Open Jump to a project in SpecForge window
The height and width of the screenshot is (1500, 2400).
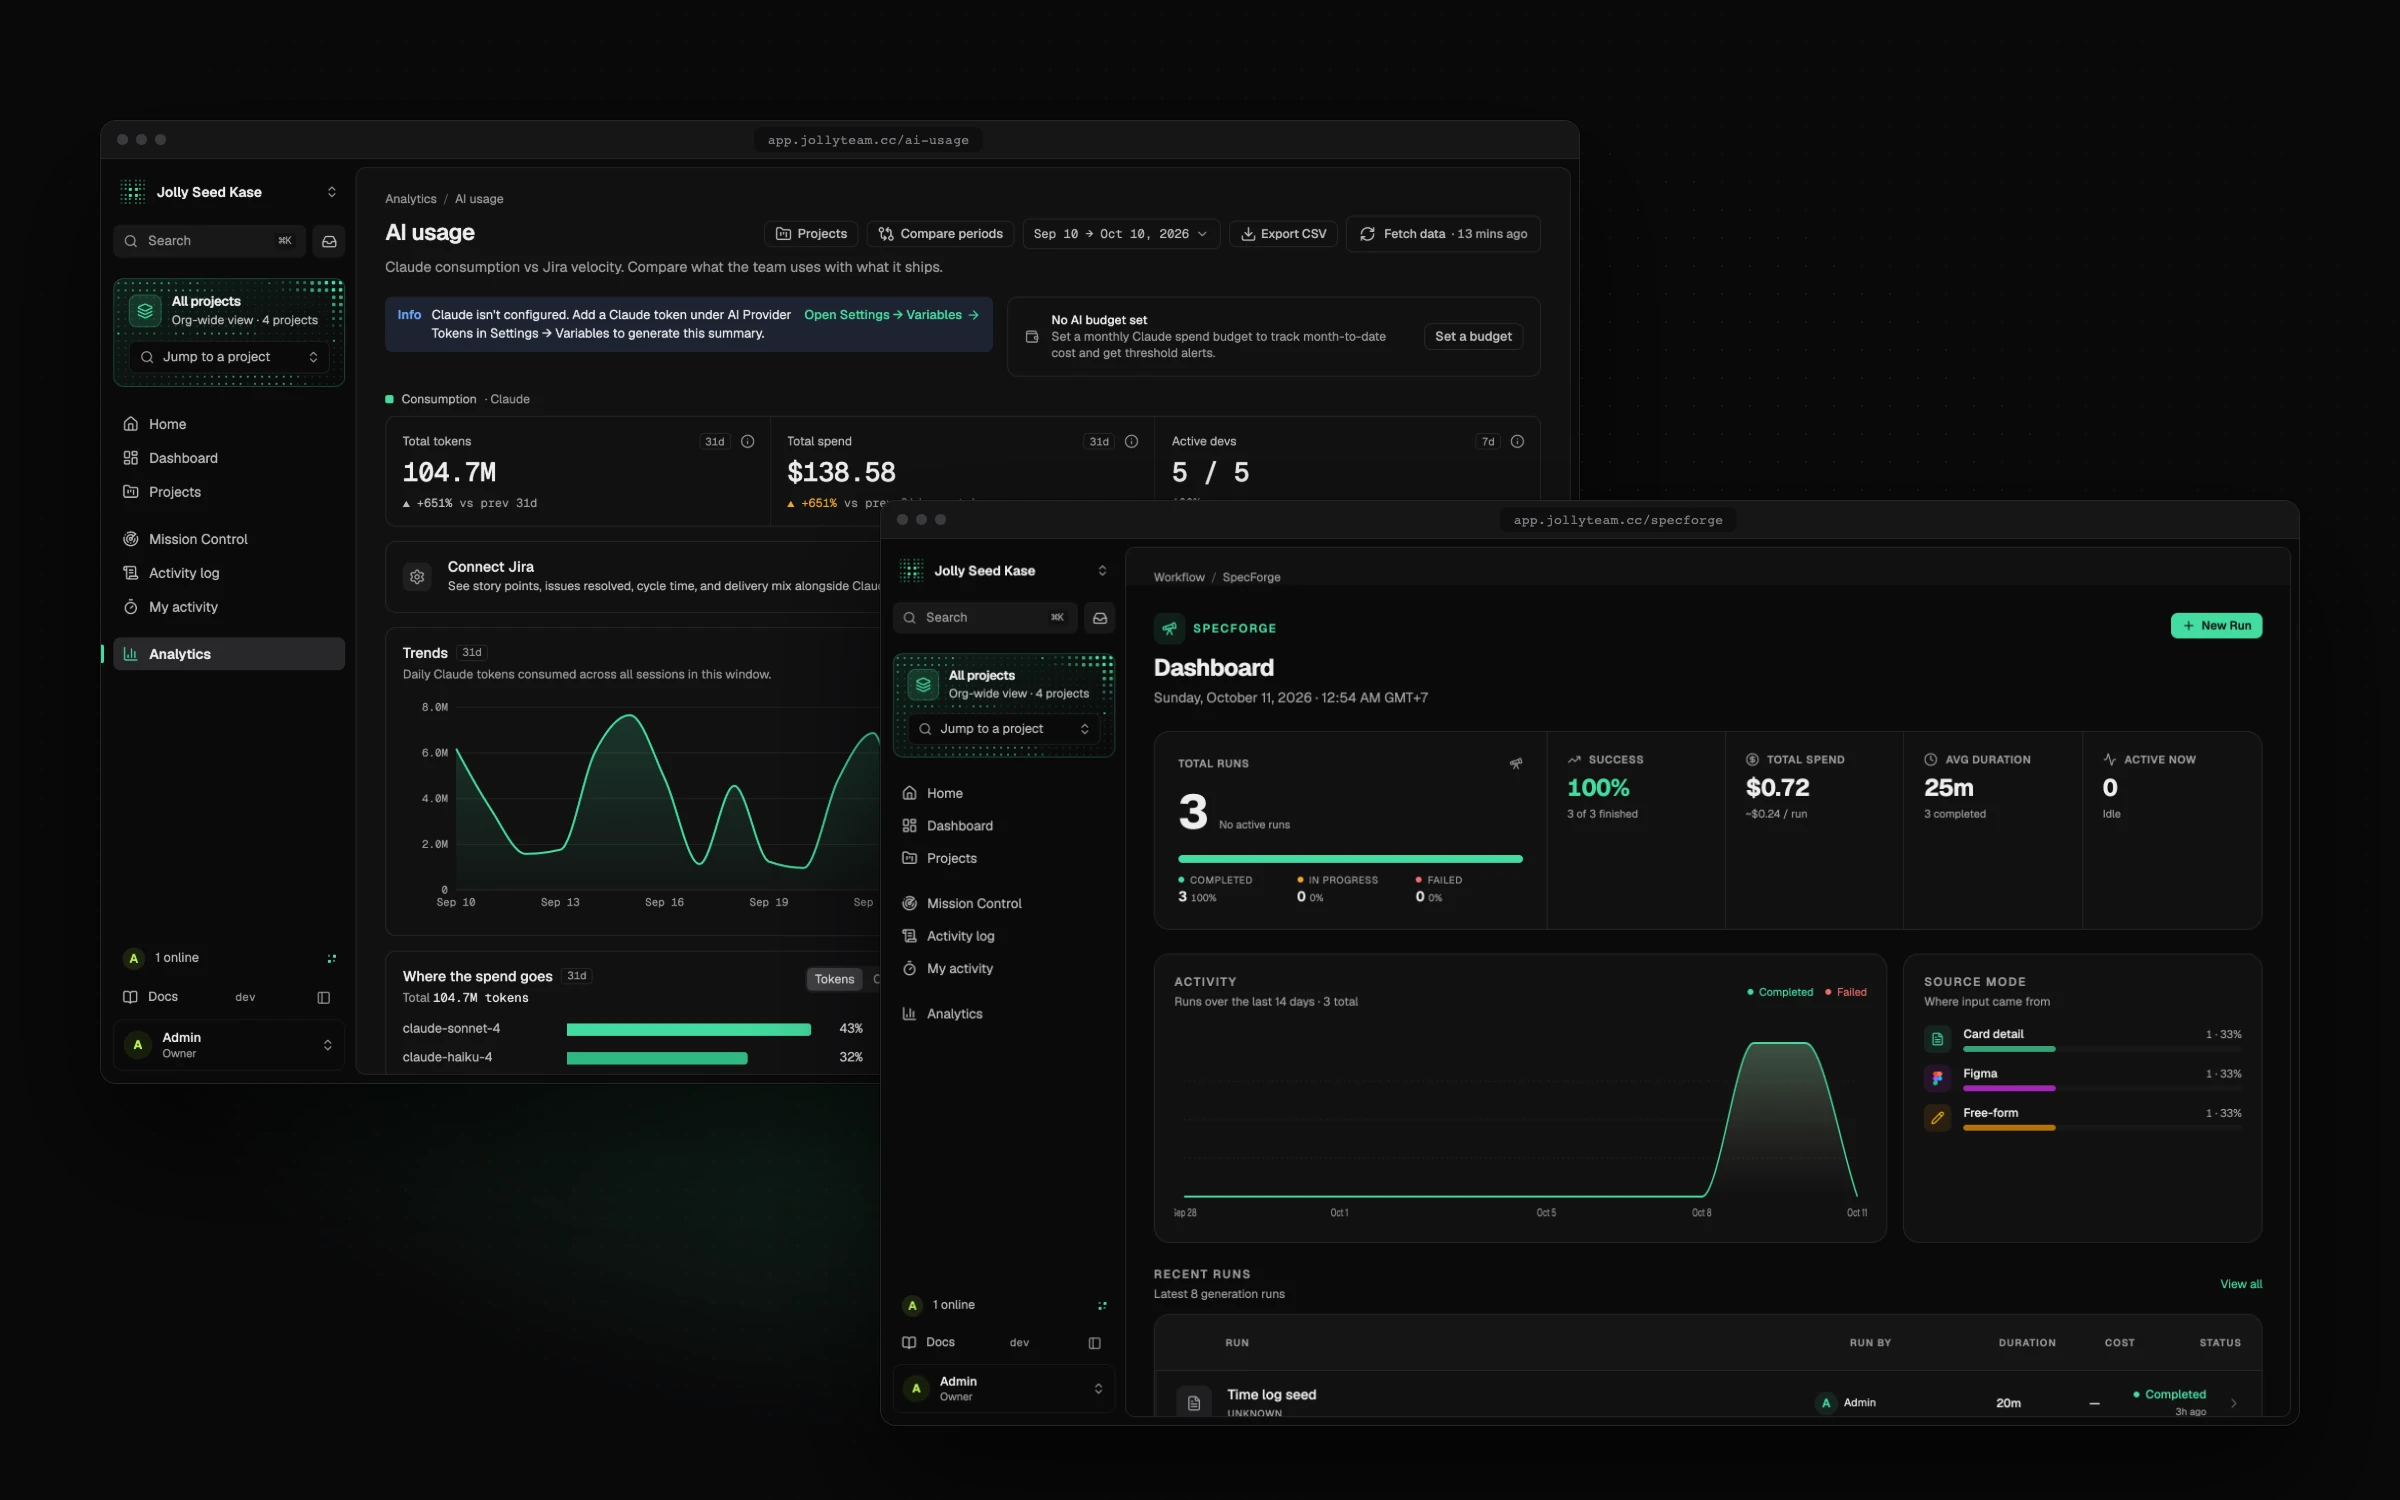point(1003,729)
